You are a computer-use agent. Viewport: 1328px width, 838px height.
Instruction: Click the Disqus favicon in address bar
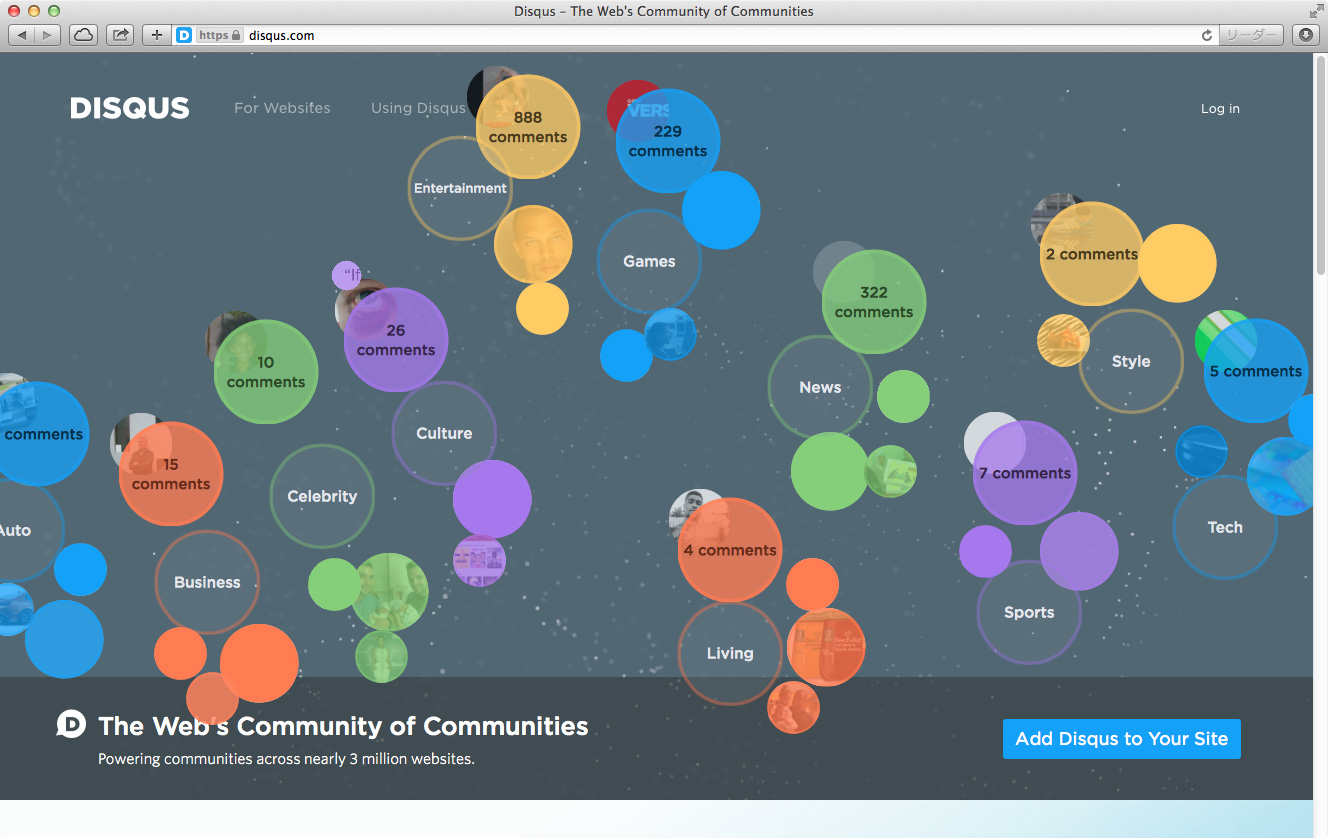184,35
